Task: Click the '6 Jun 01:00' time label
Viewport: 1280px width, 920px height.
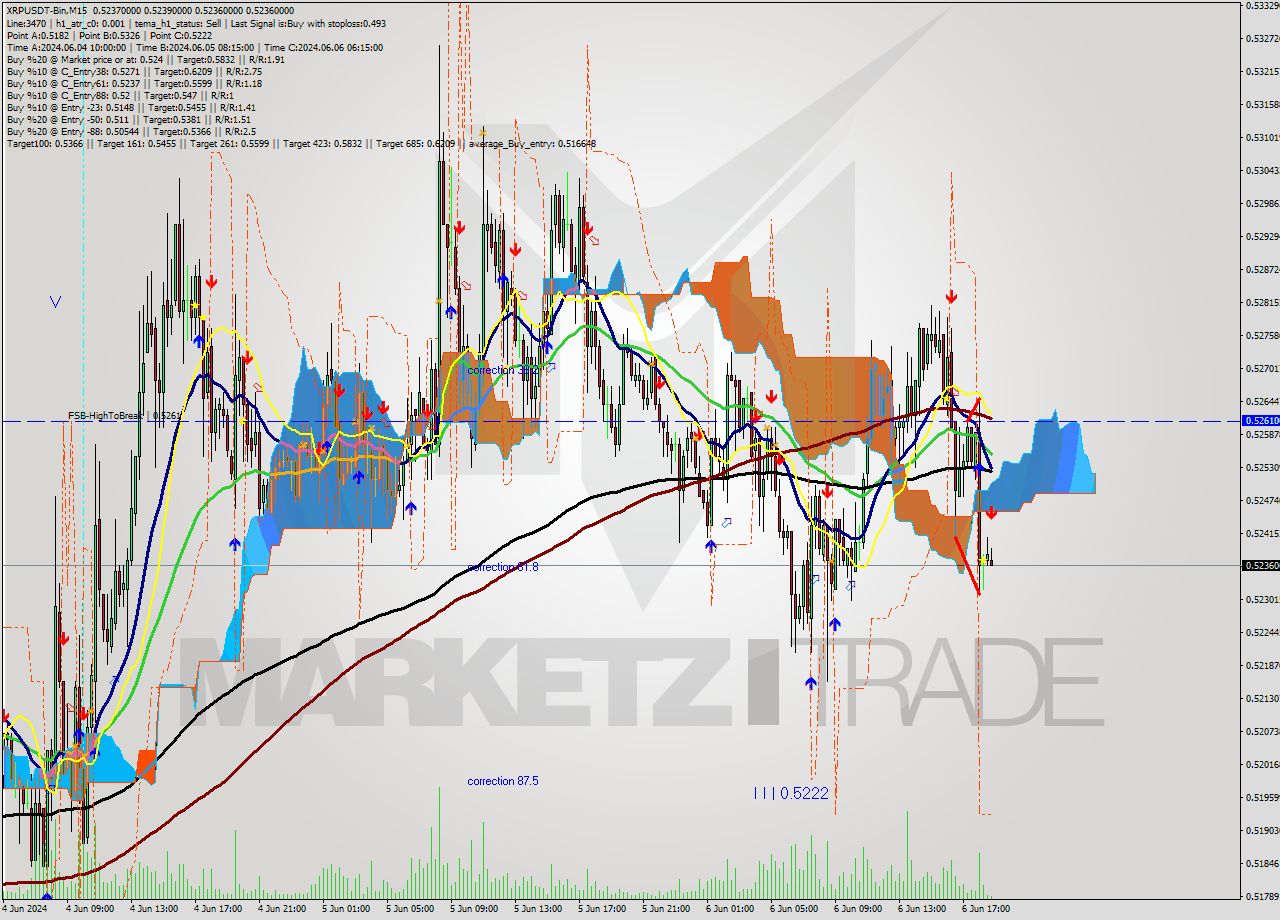Action: pyautogui.click(x=728, y=910)
